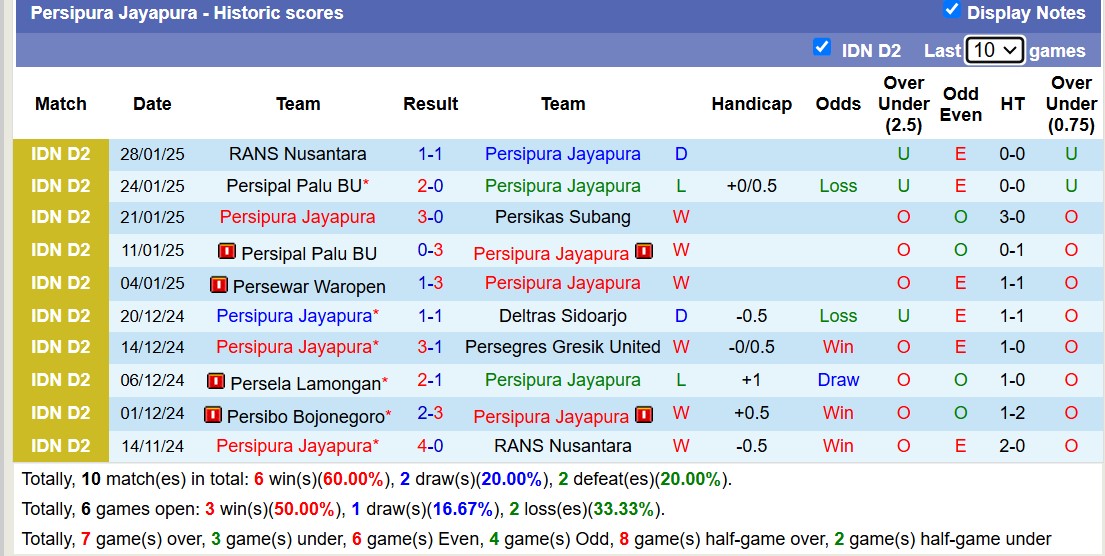Click the Match column header
Screen dimensions: 1105x556
[x=61, y=104]
